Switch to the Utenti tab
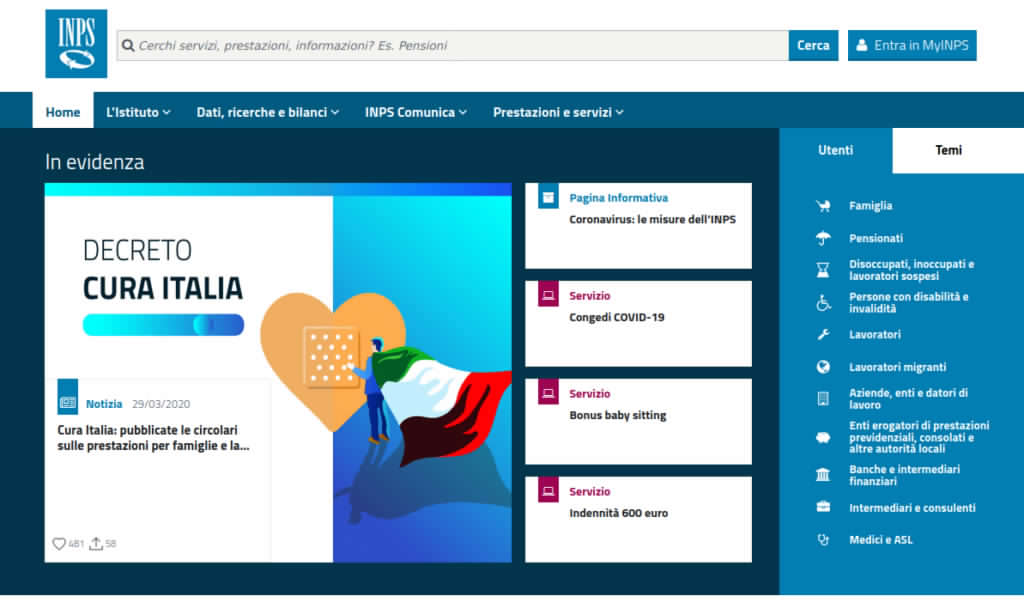This screenshot has width=1024, height=608. [835, 150]
